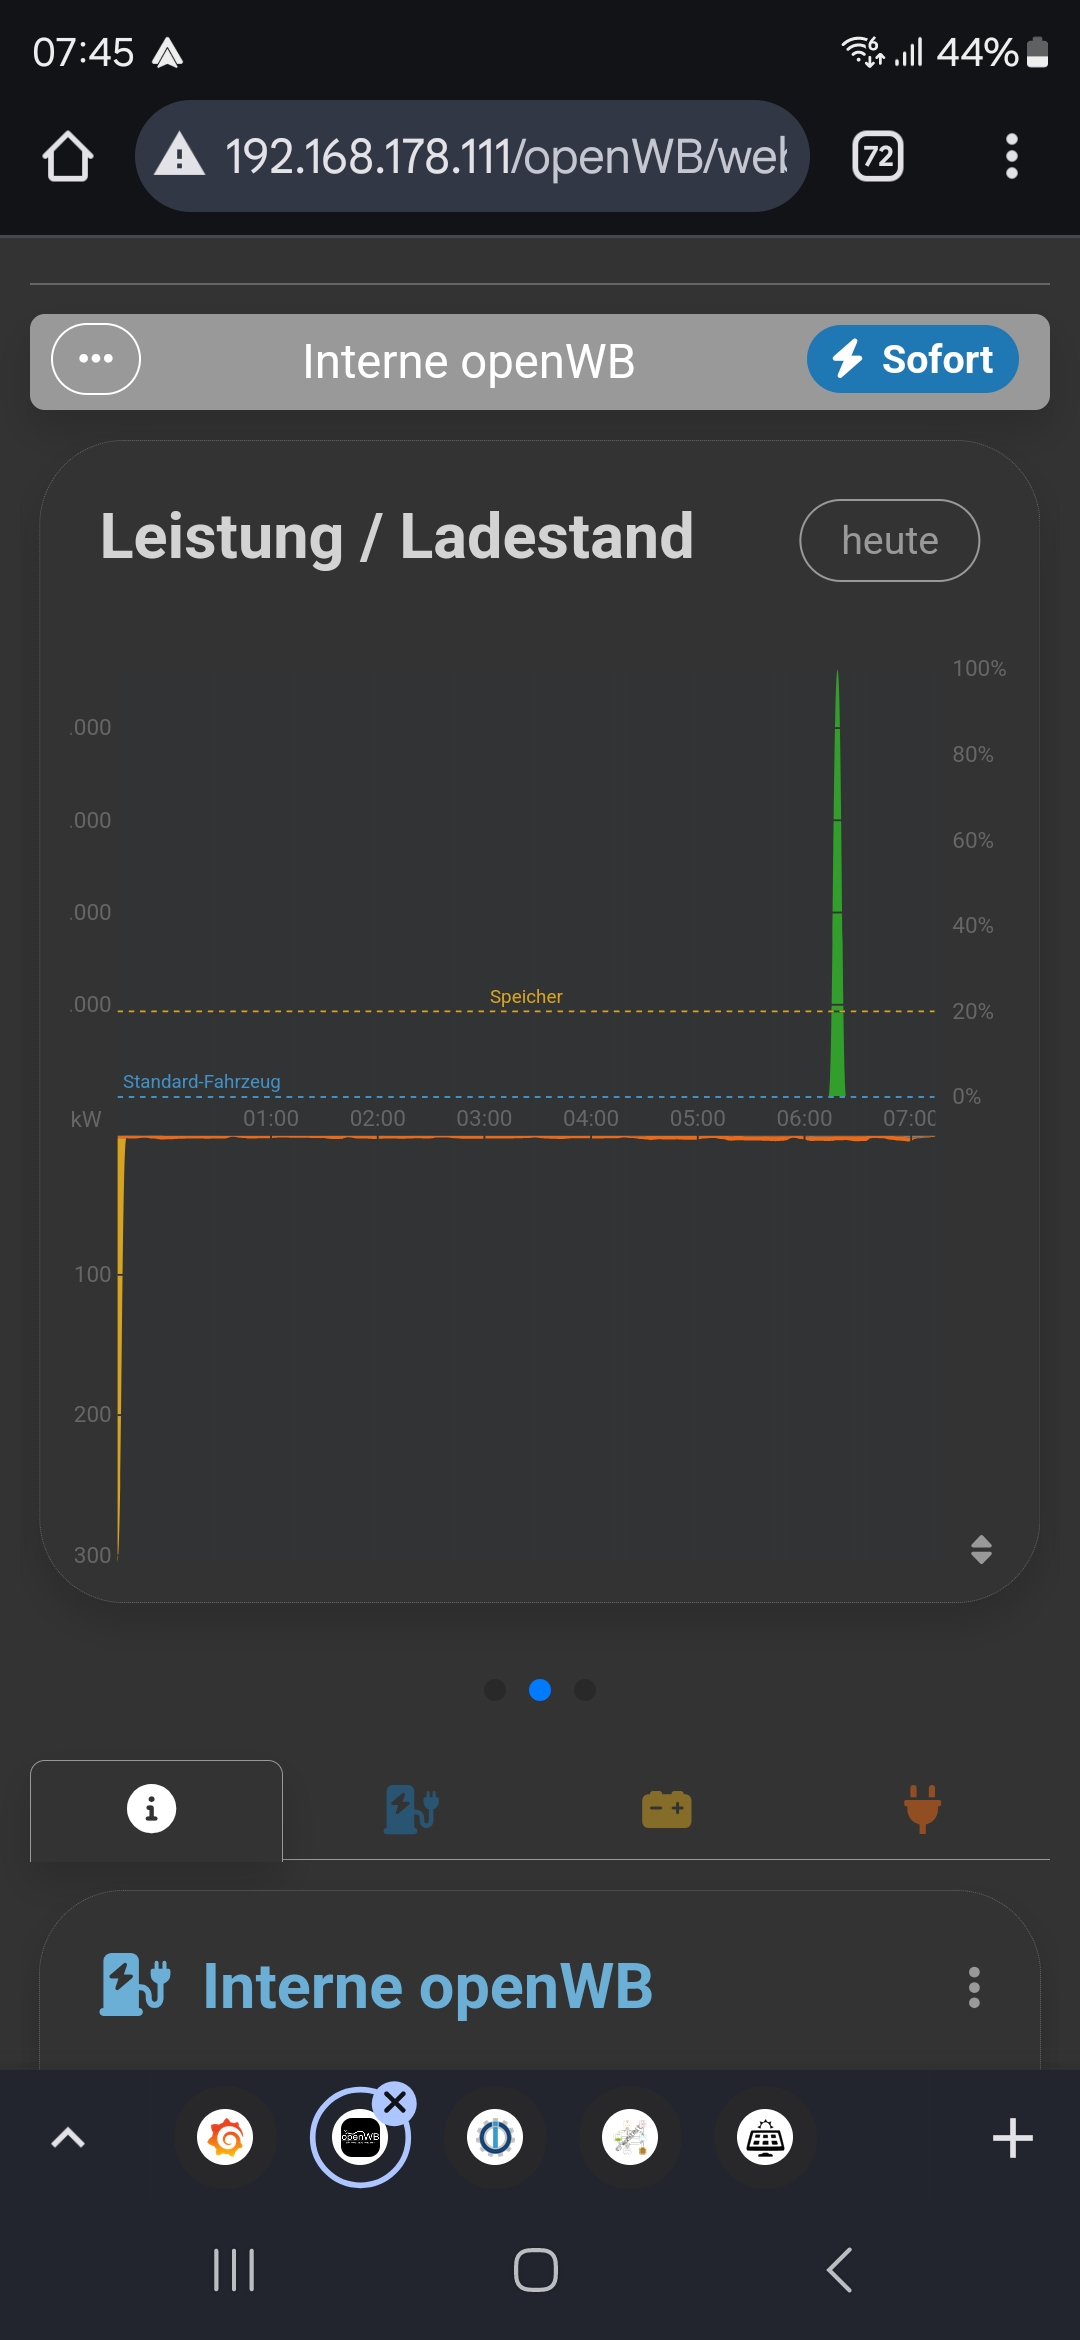Switch to the info tab
Screen dimensions: 1080x2340
[156, 1810]
